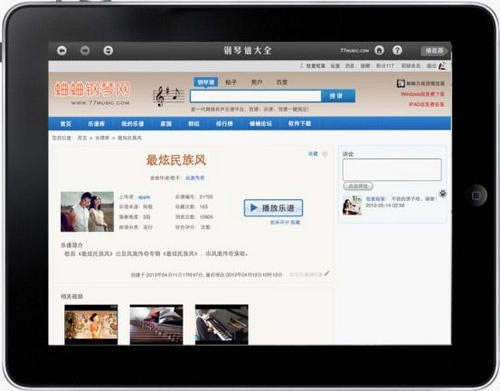Open 群组 in the navigation bar
Image resolution: width=500 pixels, height=391 pixels.
tap(194, 124)
